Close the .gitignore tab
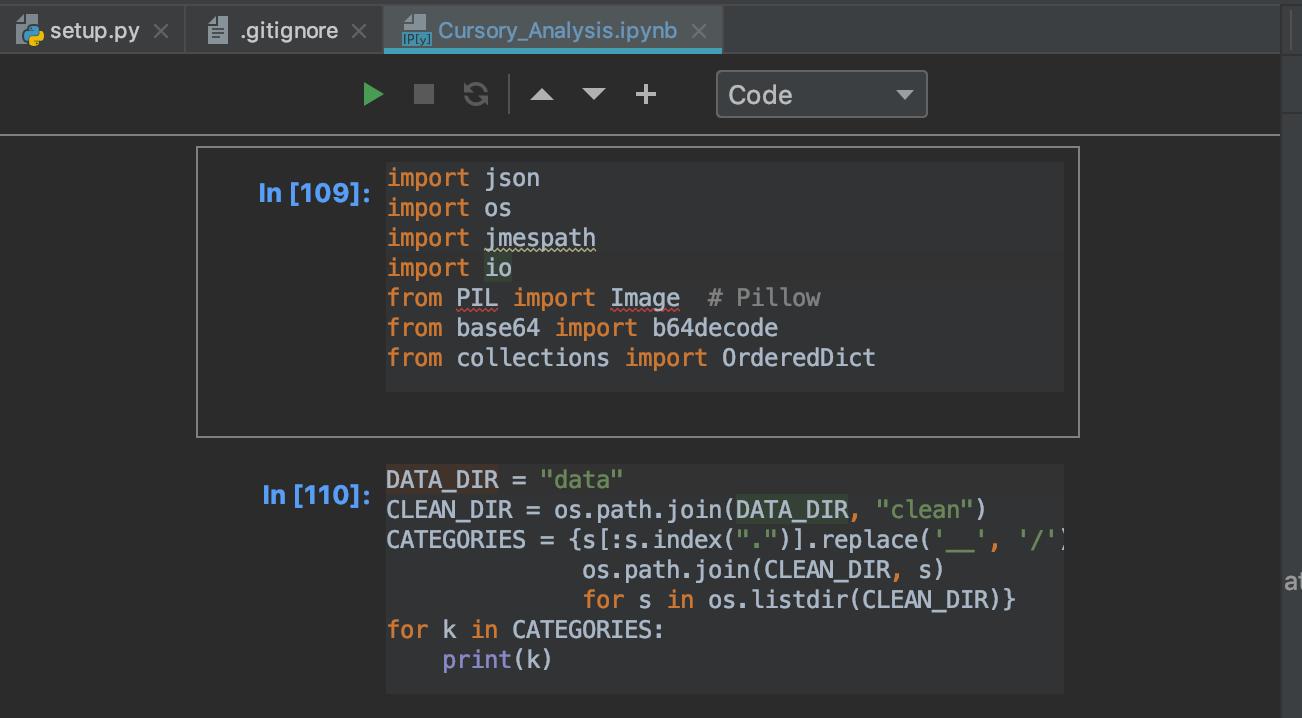 click(359, 32)
